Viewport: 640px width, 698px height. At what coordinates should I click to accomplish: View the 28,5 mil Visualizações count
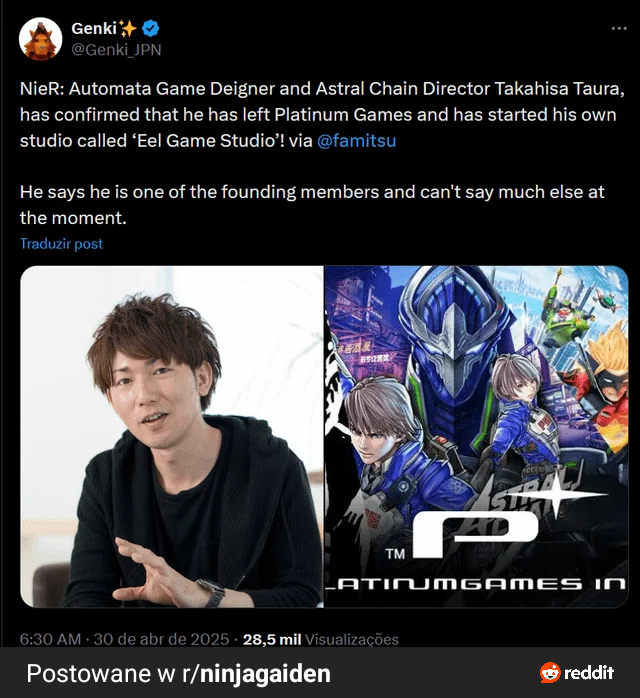[320, 639]
